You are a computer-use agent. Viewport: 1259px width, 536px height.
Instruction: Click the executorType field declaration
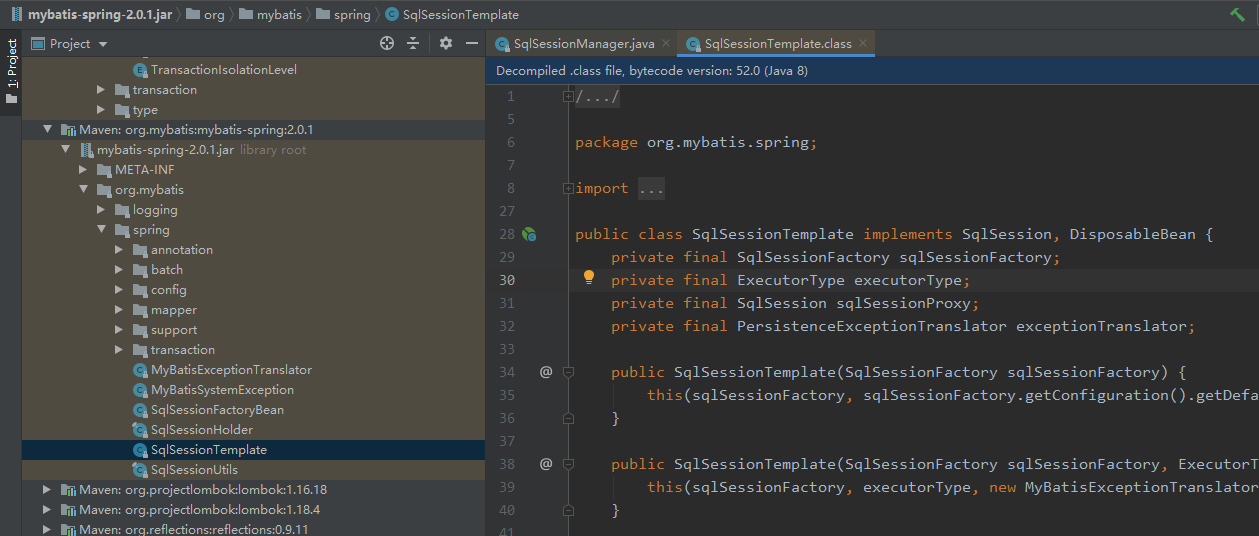(x=791, y=280)
